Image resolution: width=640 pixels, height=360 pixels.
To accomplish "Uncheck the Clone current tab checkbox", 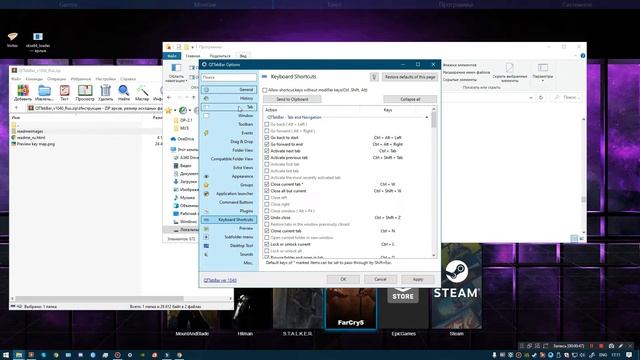I will click(267, 231).
